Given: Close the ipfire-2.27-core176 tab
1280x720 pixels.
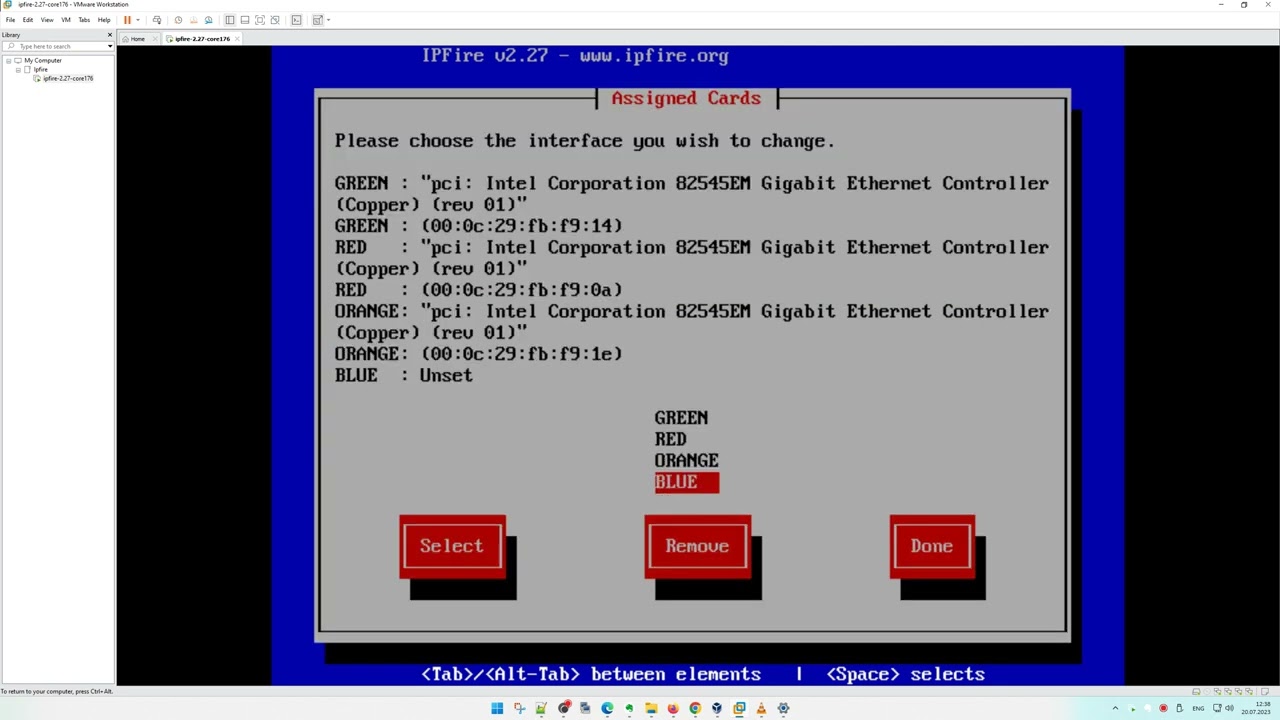Looking at the screenshot, I should tap(237, 39).
